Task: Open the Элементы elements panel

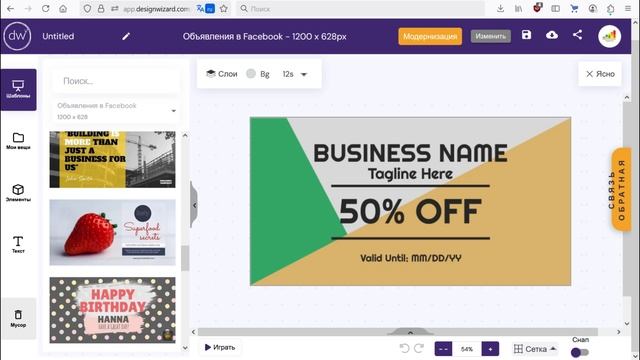Action: [18, 193]
